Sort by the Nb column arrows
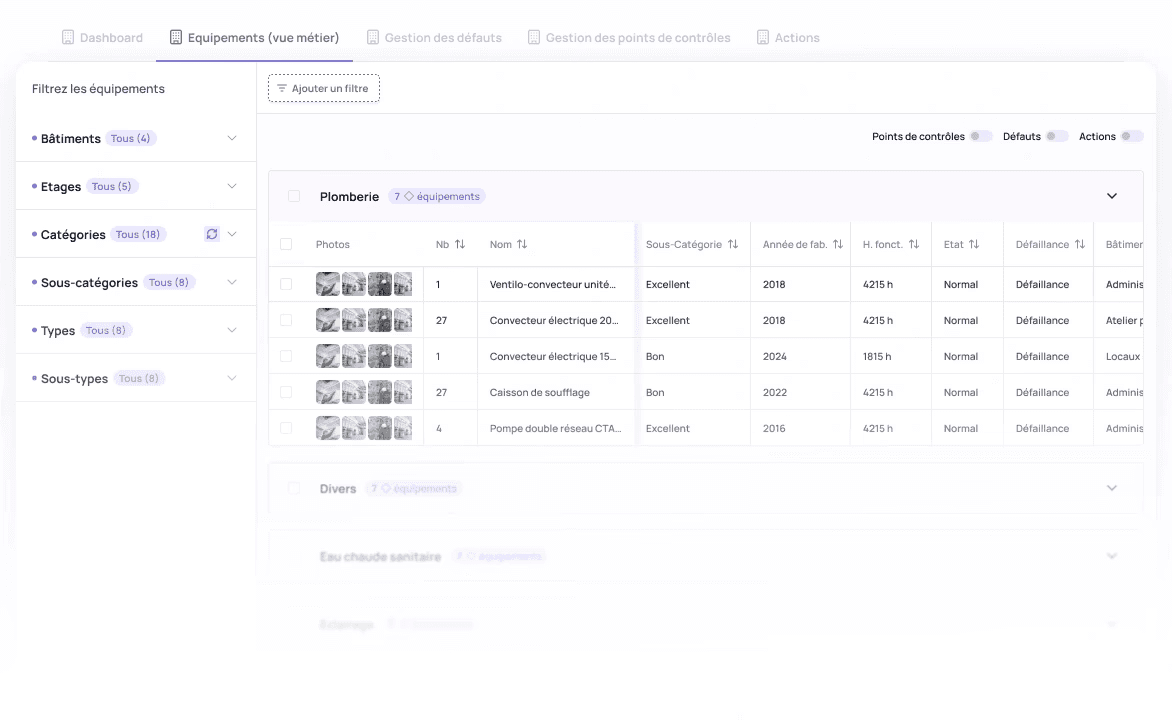This screenshot has width=1172, height=721. (460, 244)
